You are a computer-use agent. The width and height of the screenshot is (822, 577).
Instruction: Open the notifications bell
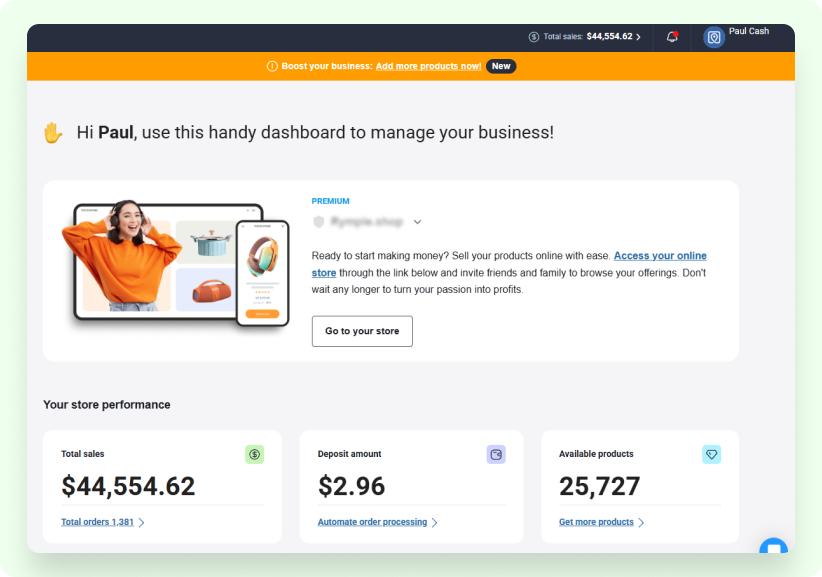pyautogui.click(x=672, y=37)
